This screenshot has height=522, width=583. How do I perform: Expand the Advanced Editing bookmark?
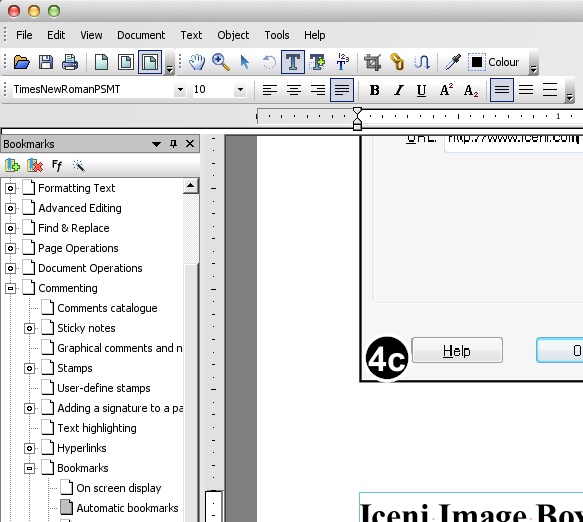(x=10, y=208)
